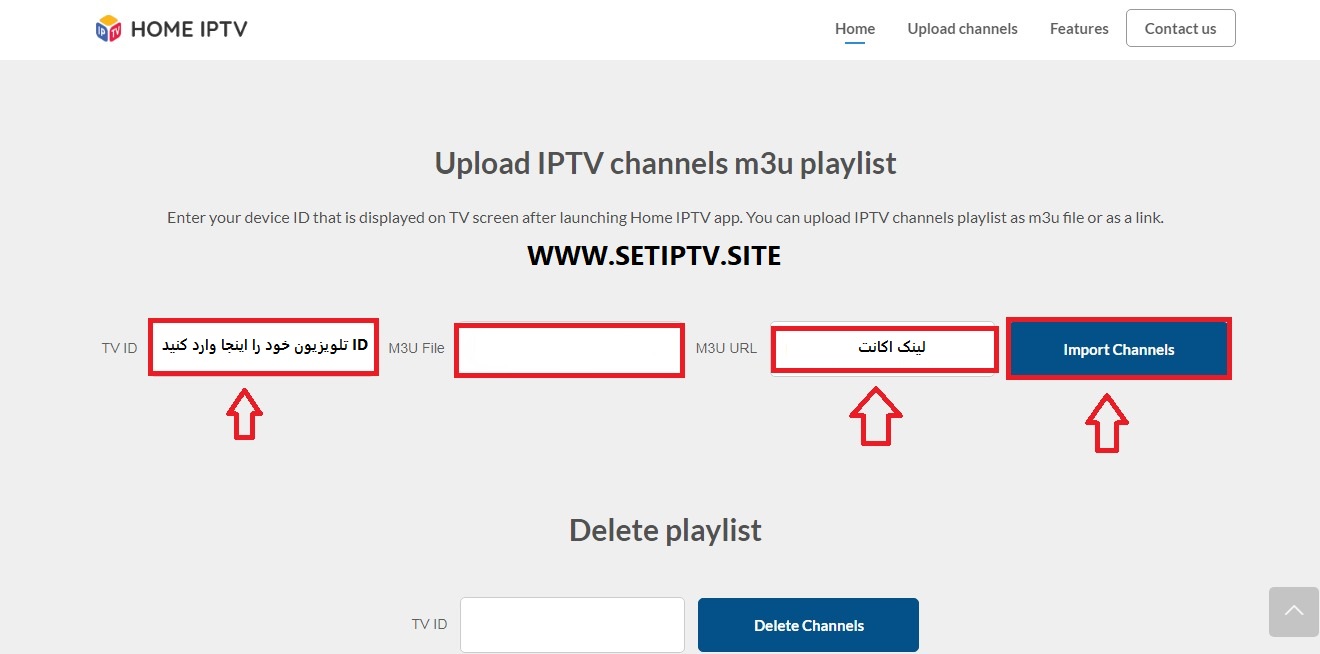Screen dimensions: 1320x654
Task: Click the HOME IPTV wordmark text
Action: [188, 28]
